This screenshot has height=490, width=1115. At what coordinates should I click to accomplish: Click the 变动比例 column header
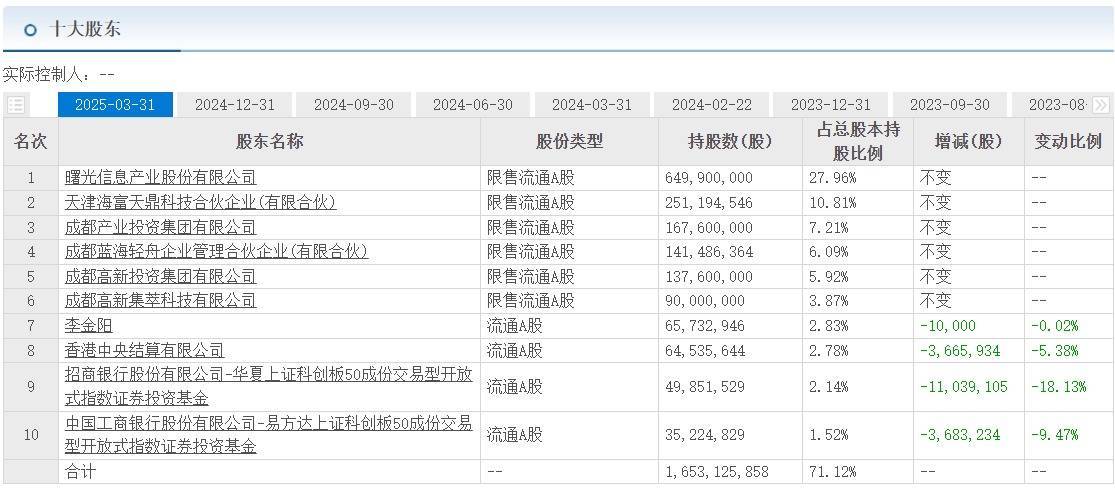pyautogui.click(x=1068, y=142)
